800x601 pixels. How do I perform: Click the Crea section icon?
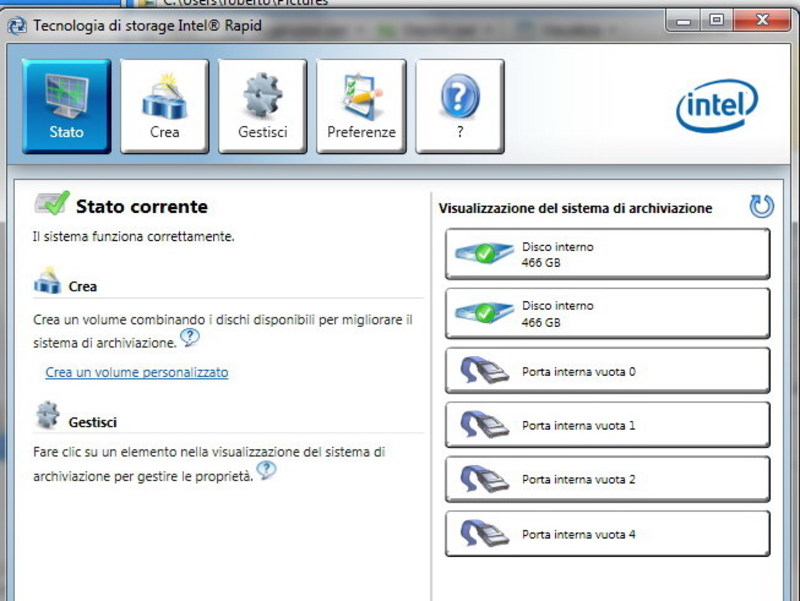pyautogui.click(x=47, y=281)
